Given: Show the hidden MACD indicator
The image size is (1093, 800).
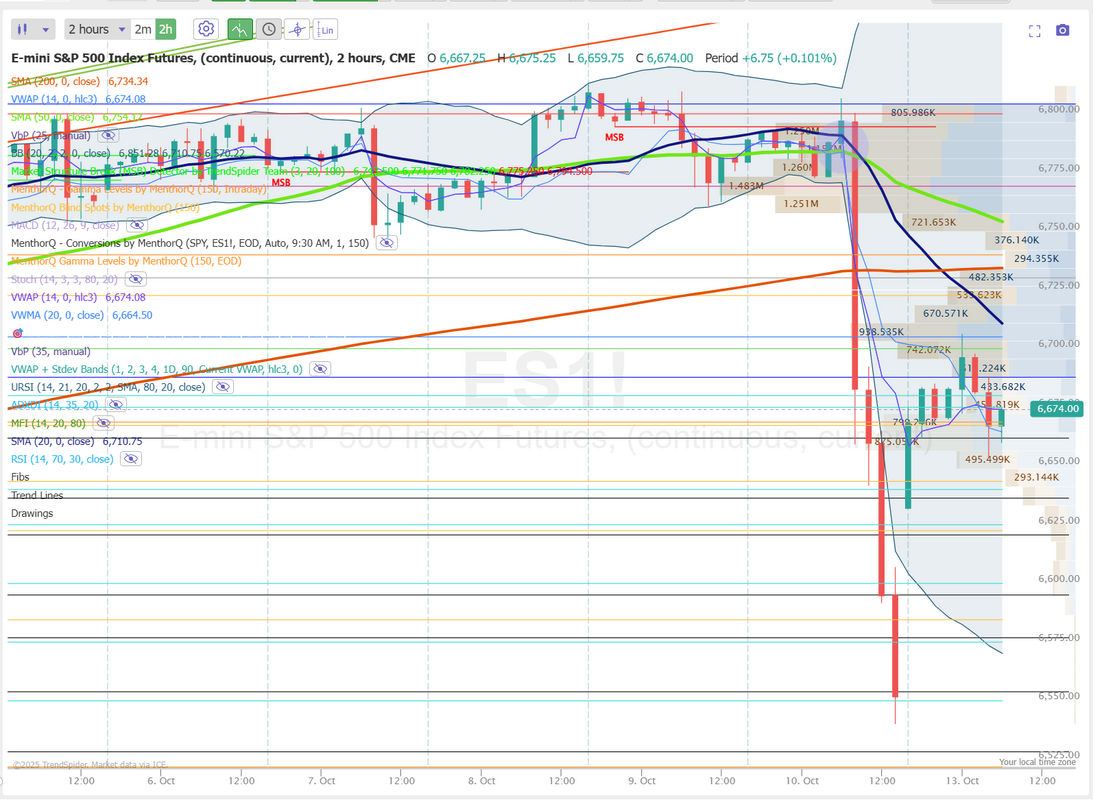Looking at the screenshot, I should (135, 225).
